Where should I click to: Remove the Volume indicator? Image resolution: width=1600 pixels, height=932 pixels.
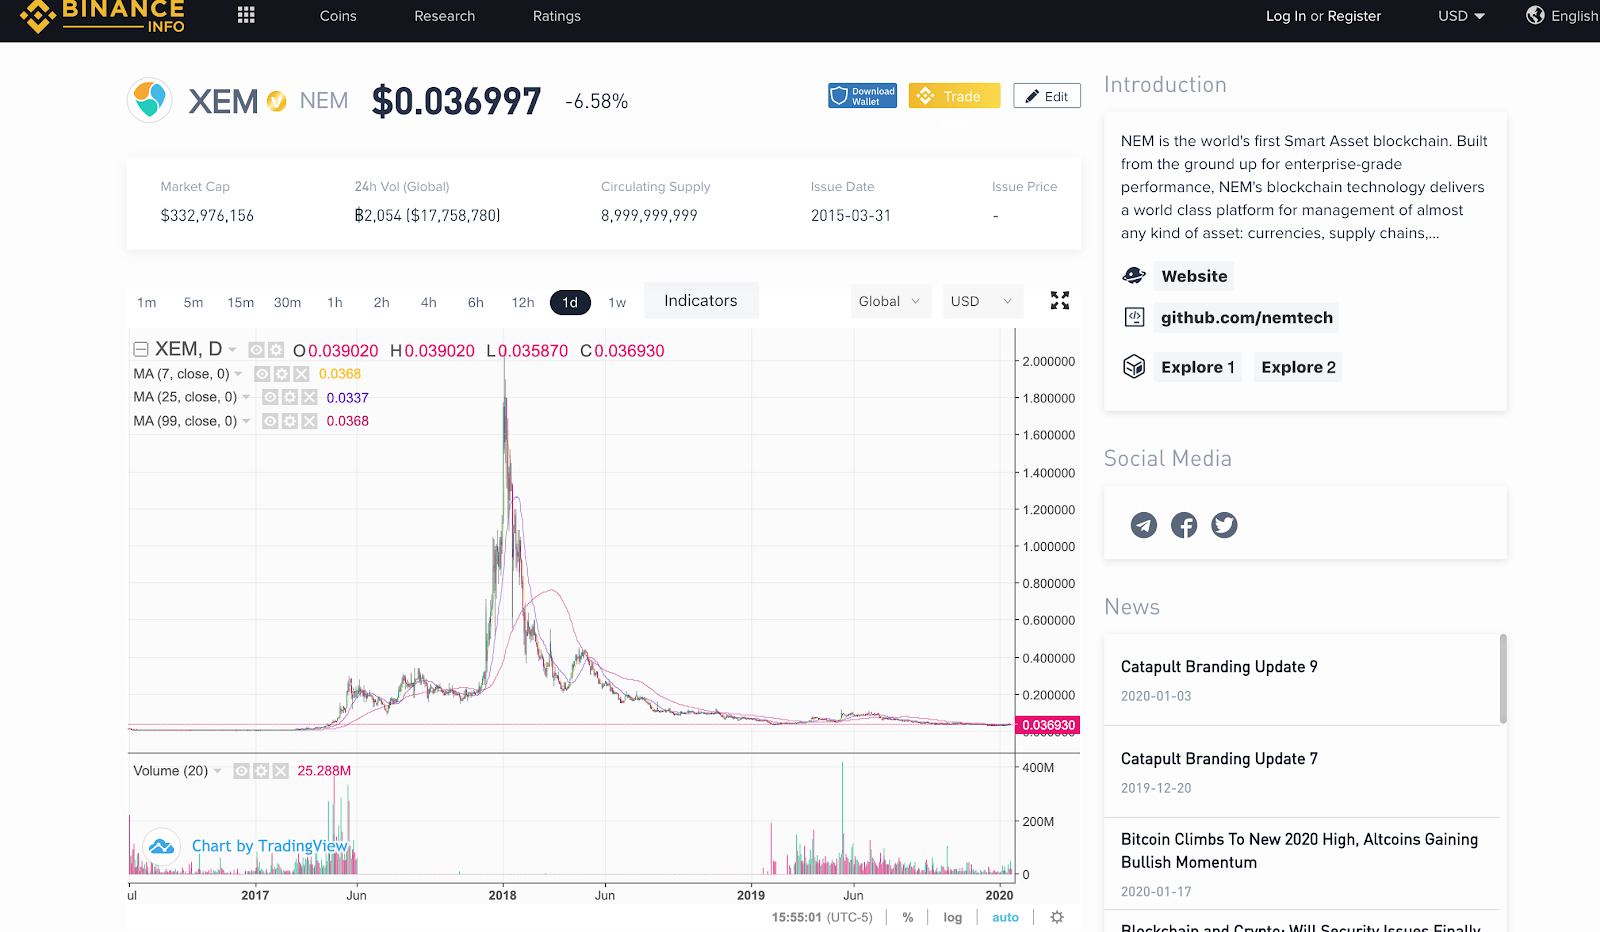(280, 771)
